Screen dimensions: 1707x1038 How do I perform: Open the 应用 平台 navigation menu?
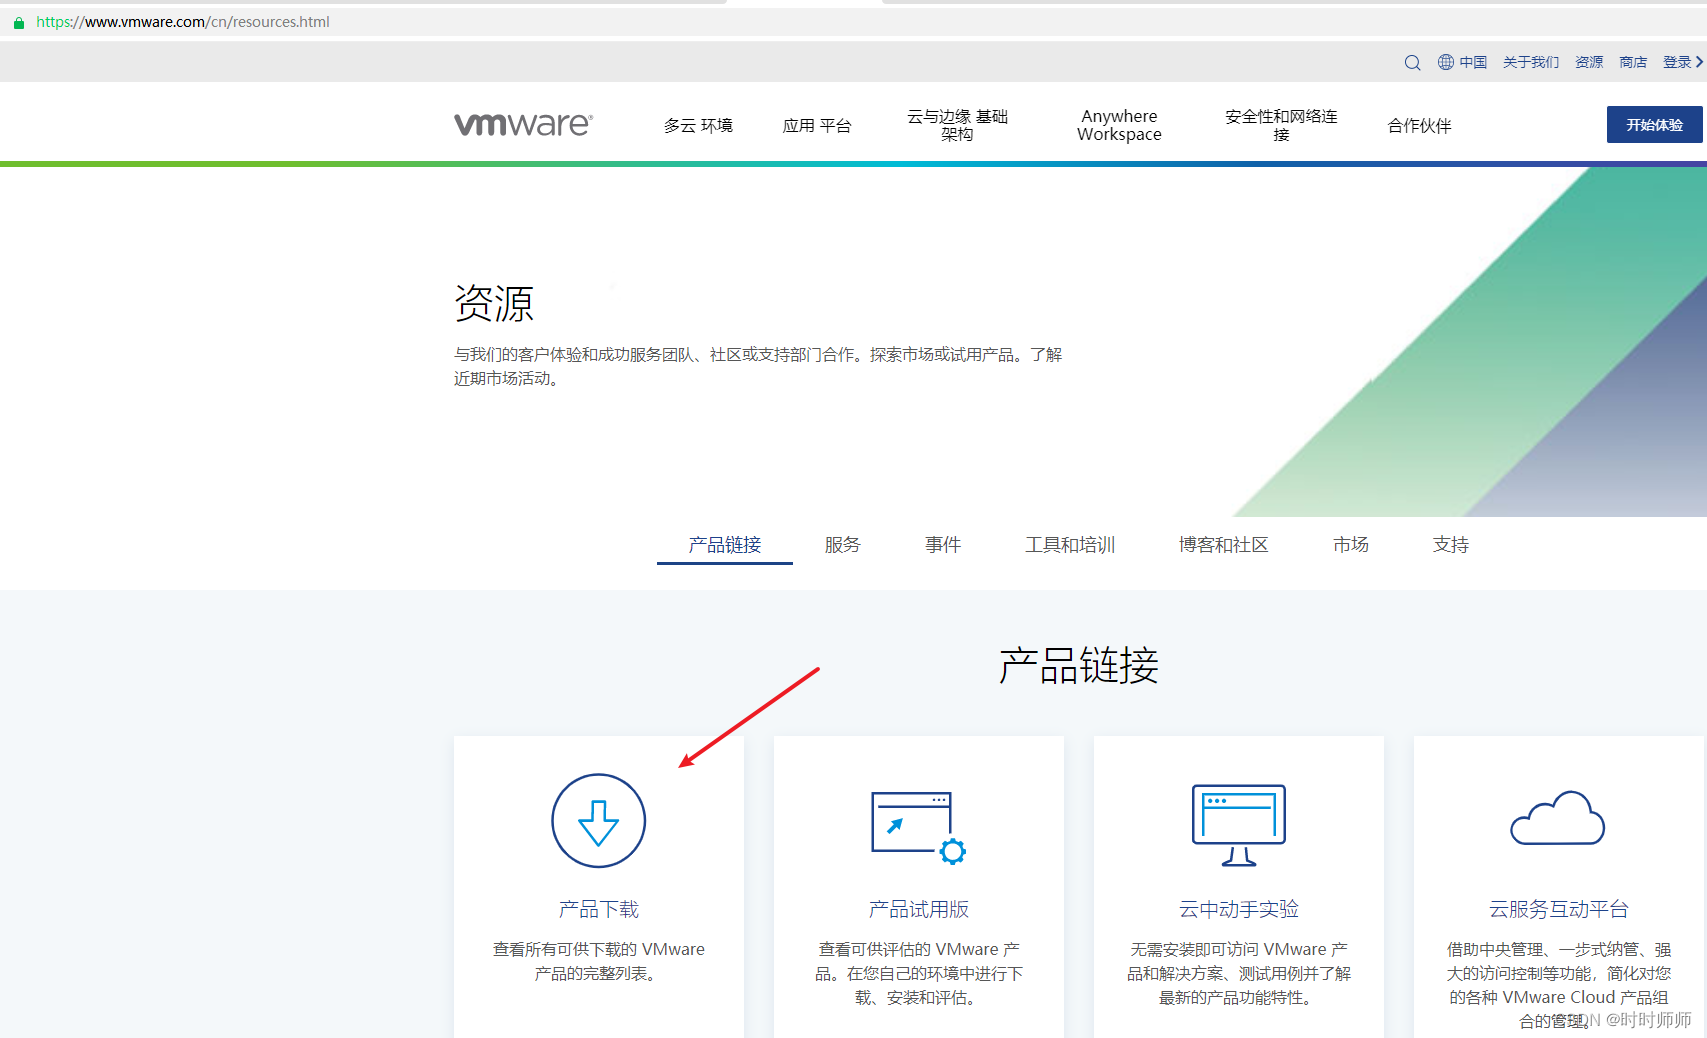(817, 125)
